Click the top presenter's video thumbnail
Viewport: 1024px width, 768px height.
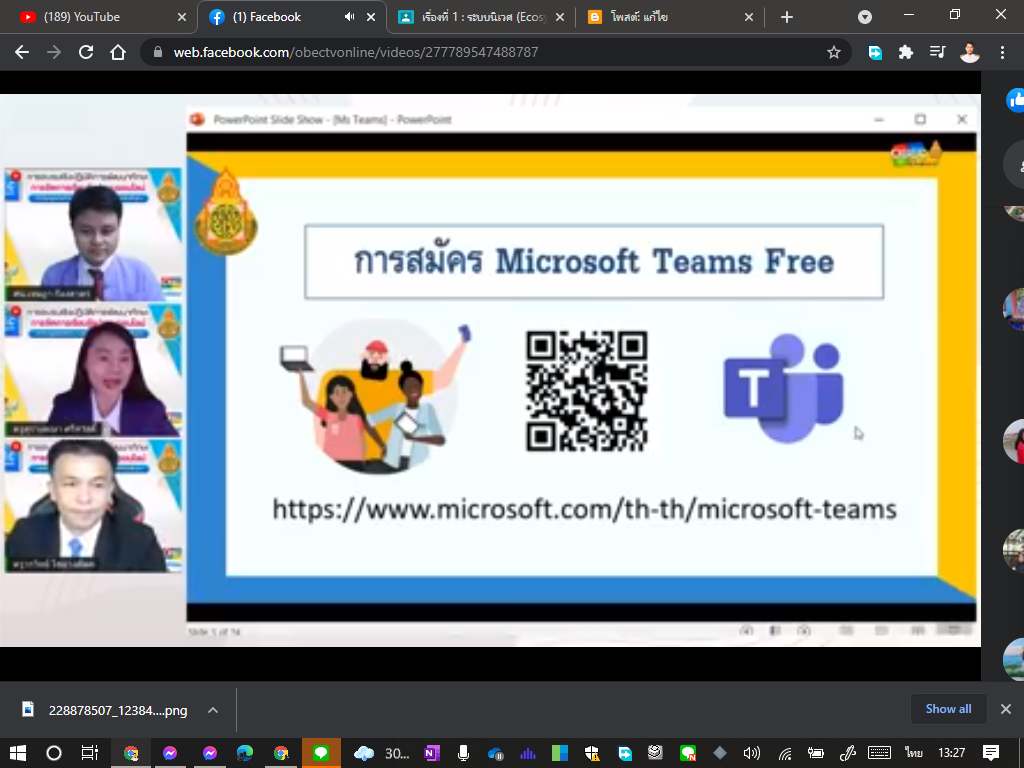pos(93,234)
